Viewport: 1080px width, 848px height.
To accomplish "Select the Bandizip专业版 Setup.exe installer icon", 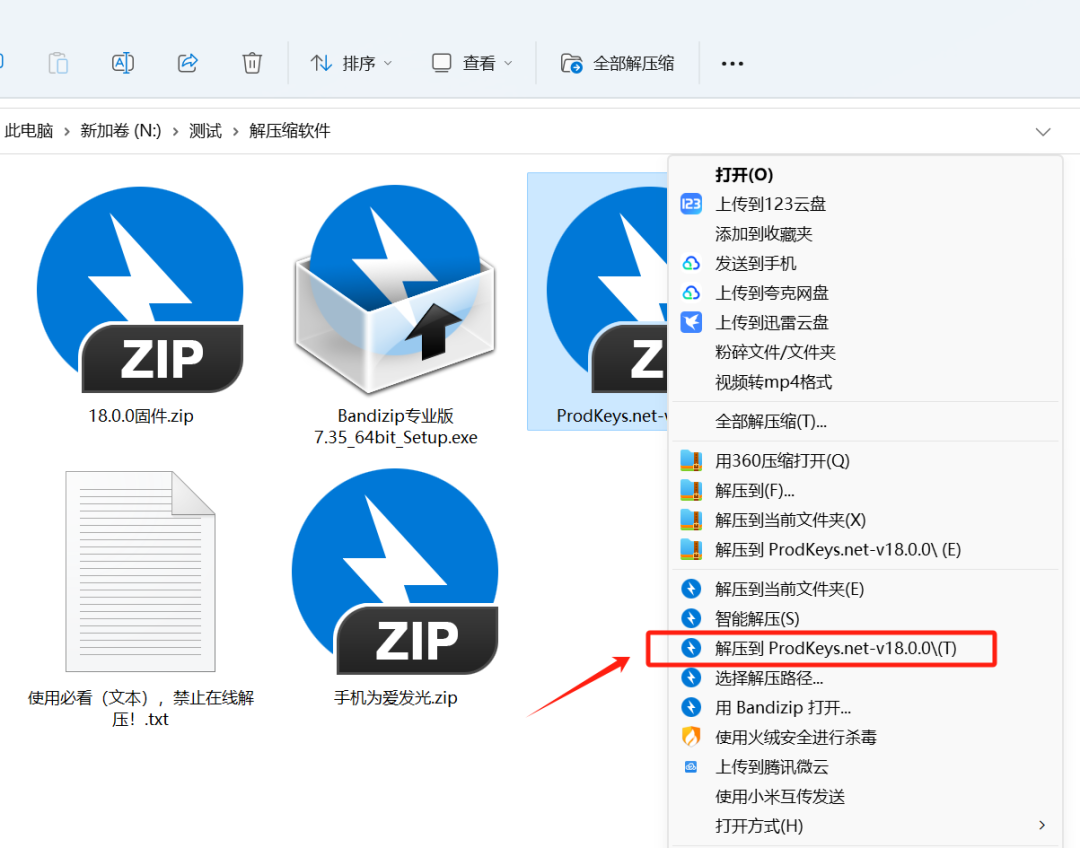I will pyautogui.click(x=395, y=289).
